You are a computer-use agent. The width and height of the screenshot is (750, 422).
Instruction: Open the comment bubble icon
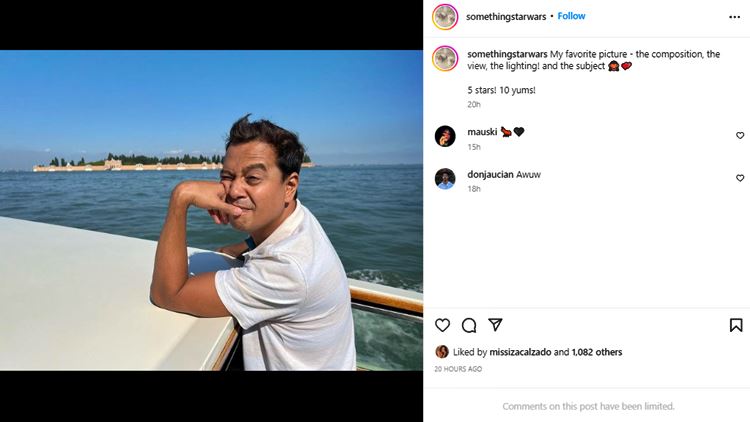(x=469, y=325)
